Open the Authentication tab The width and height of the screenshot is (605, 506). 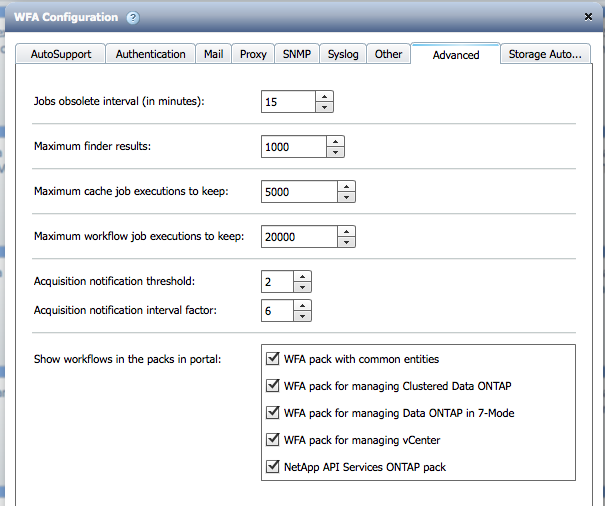tap(150, 54)
